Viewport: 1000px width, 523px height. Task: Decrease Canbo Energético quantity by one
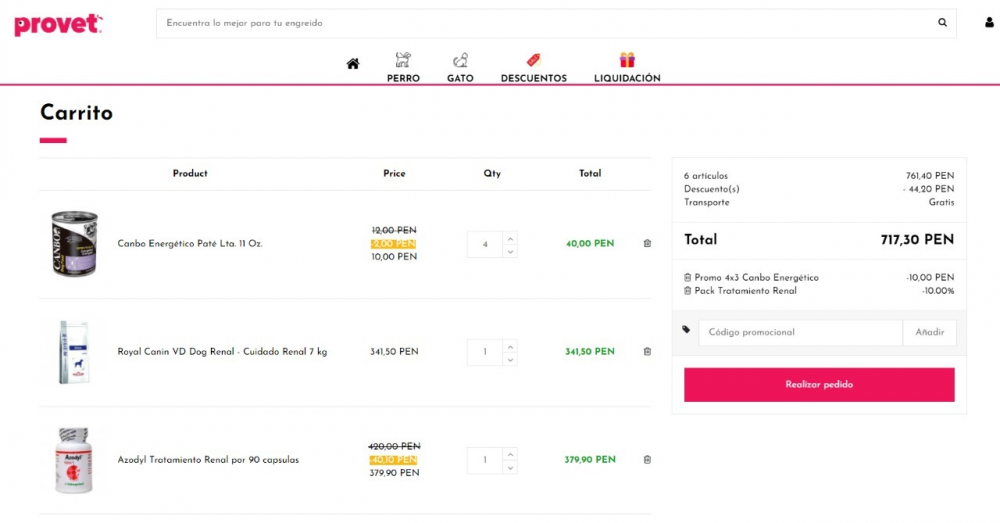510,251
